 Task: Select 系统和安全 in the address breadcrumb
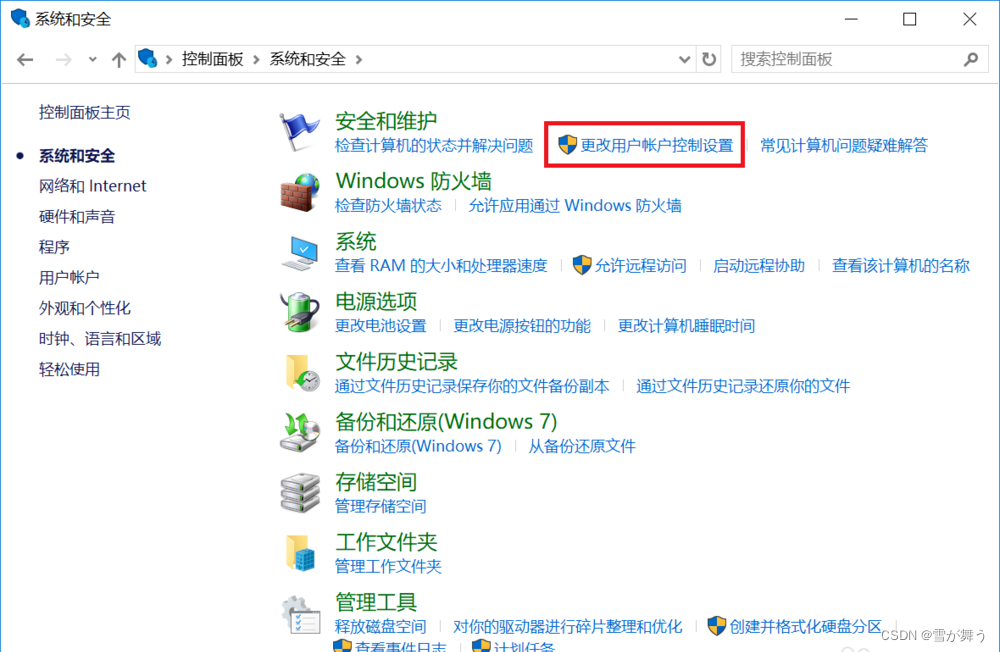click(307, 59)
